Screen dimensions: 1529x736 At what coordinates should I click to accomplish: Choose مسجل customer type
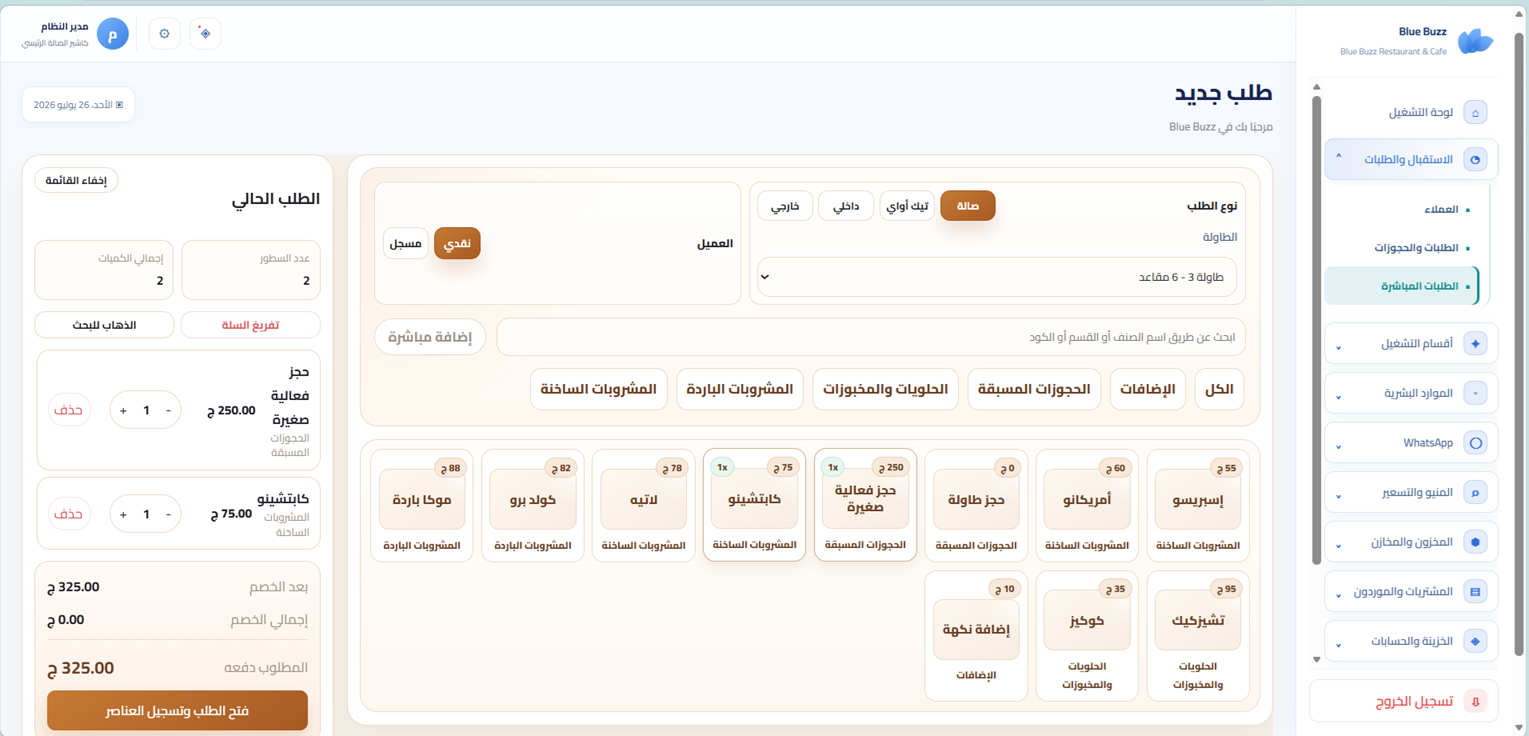pos(406,243)
